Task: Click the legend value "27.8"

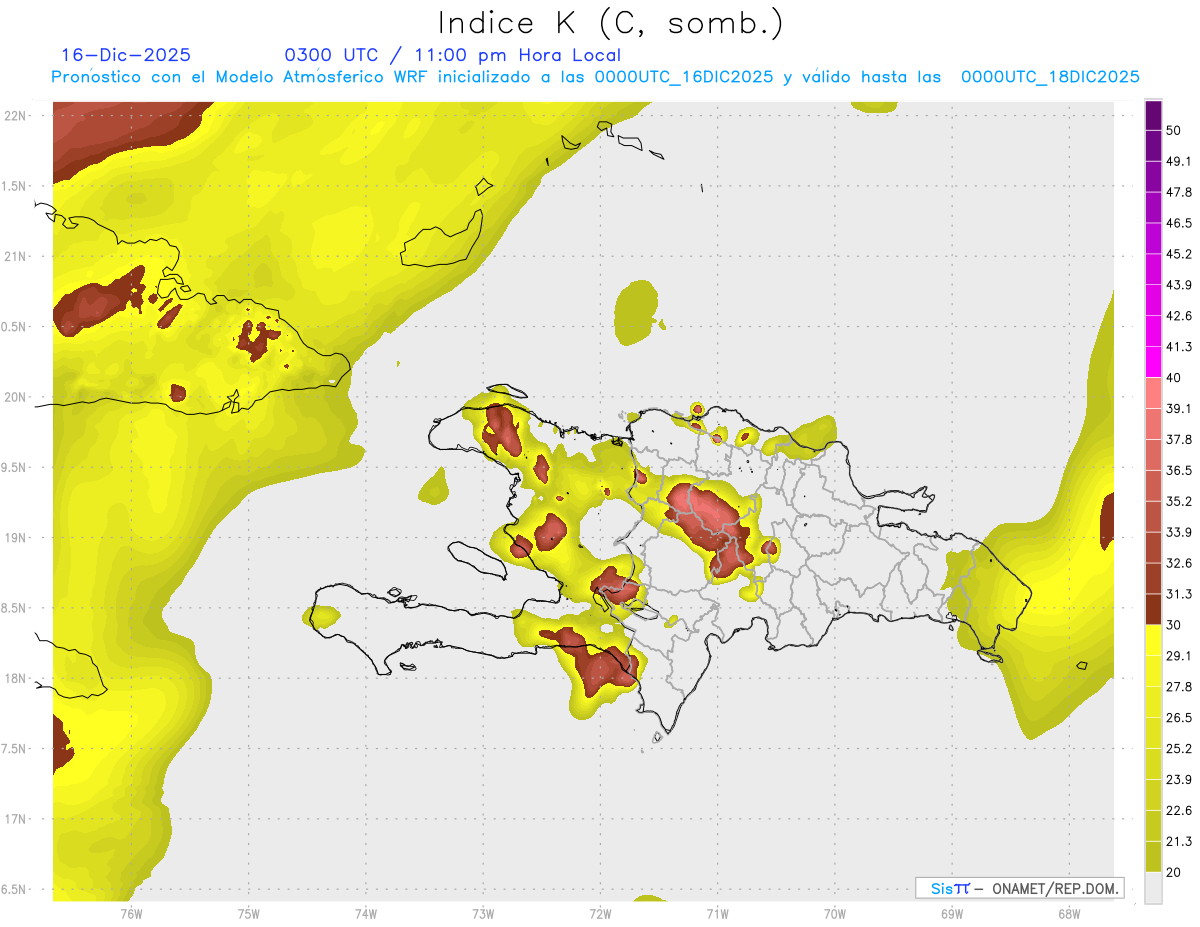Action: [x=1179, y=686]
